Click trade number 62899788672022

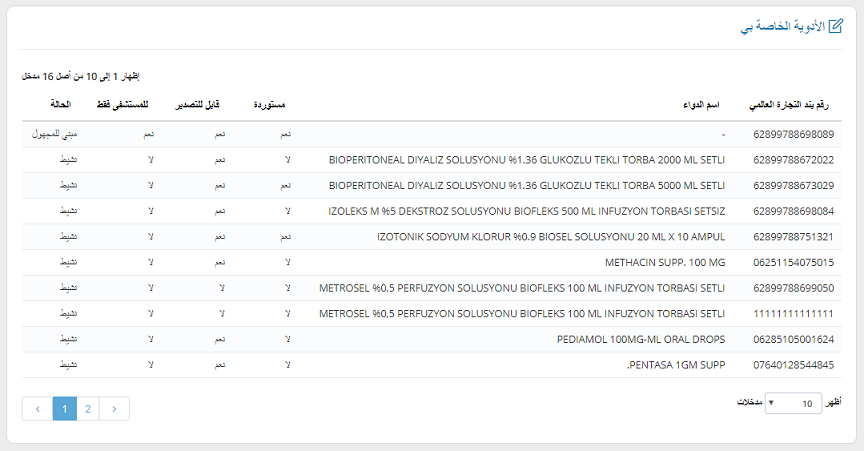pyautogui.click(x=793, y=159)
